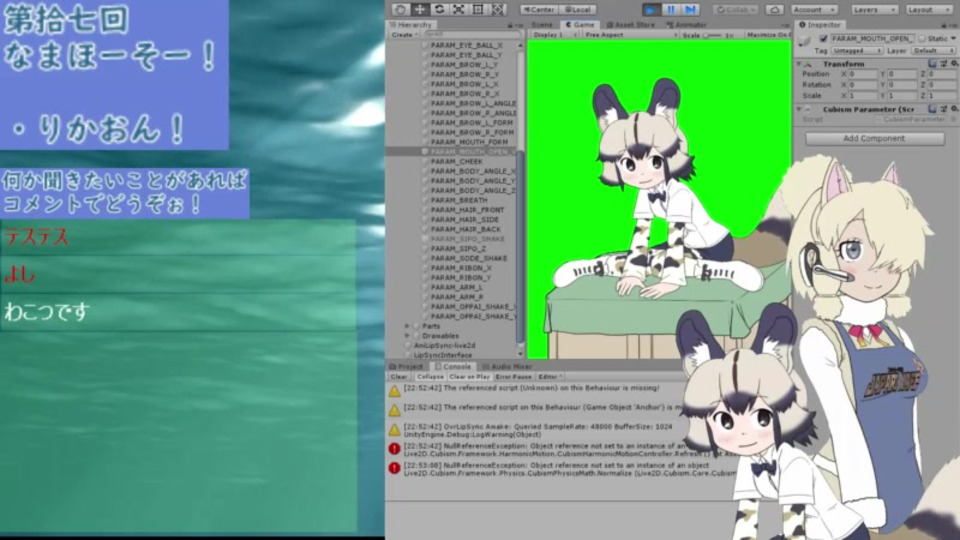Advance one frame with the Step button
Screen dimensions: 960x540
pos(691,9)
